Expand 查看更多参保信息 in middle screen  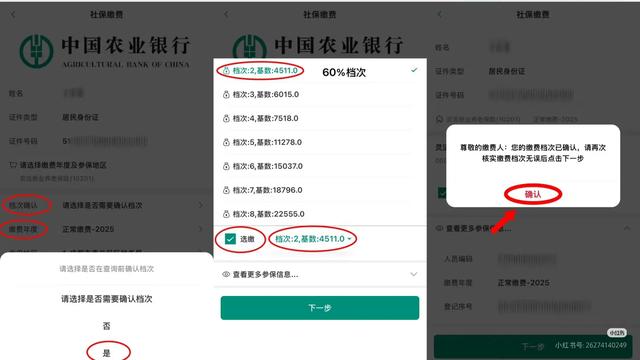(320, 274)
